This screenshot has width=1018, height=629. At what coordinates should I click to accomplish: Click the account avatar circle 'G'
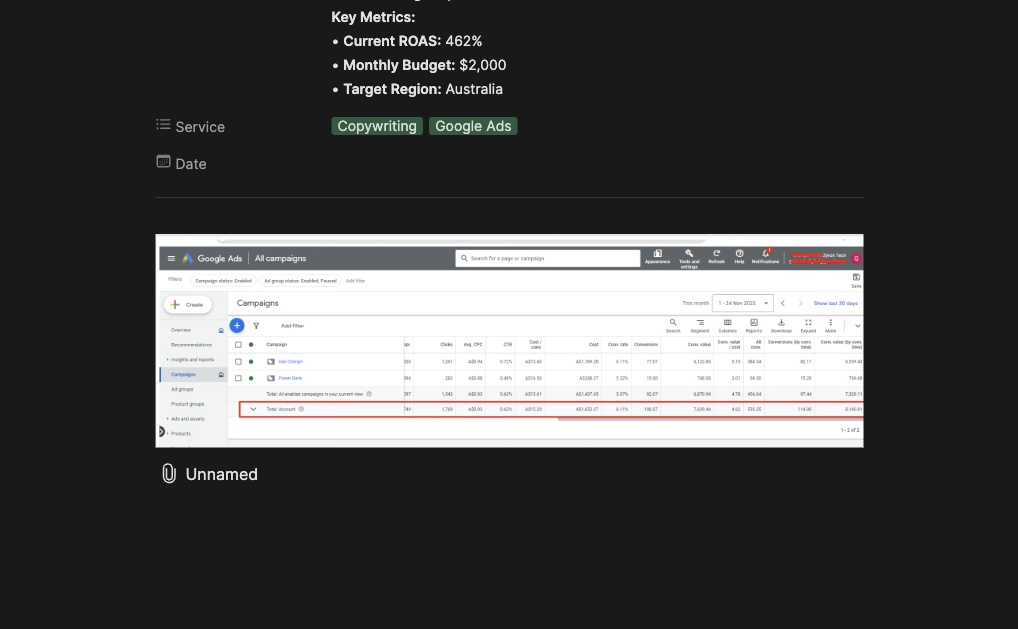click(x=856, y=258)
